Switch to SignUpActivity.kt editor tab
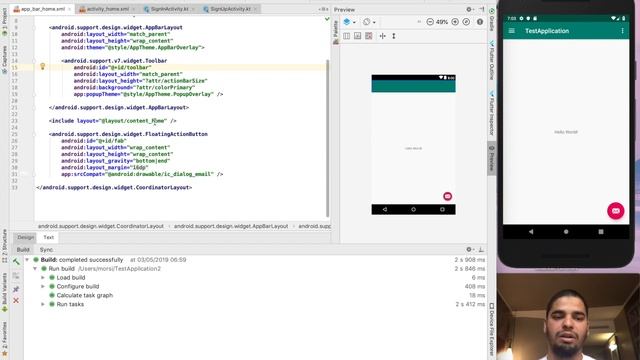This screenshot has height=360, width=640. pos(230,9)
